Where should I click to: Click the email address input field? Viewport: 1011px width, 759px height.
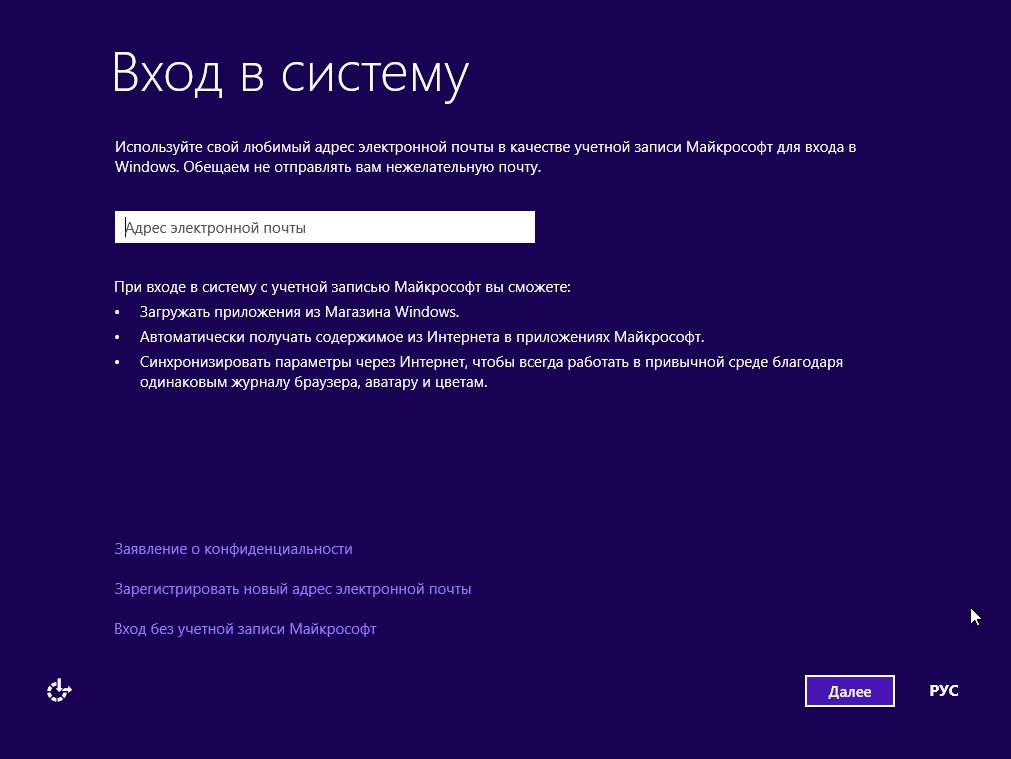[324, 227]
